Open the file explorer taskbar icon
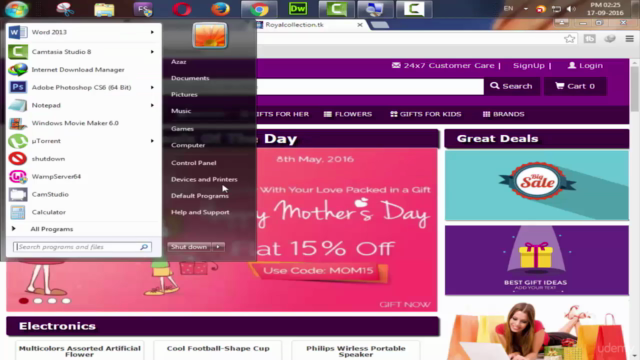The image size is (640, 360). (104, 9)
